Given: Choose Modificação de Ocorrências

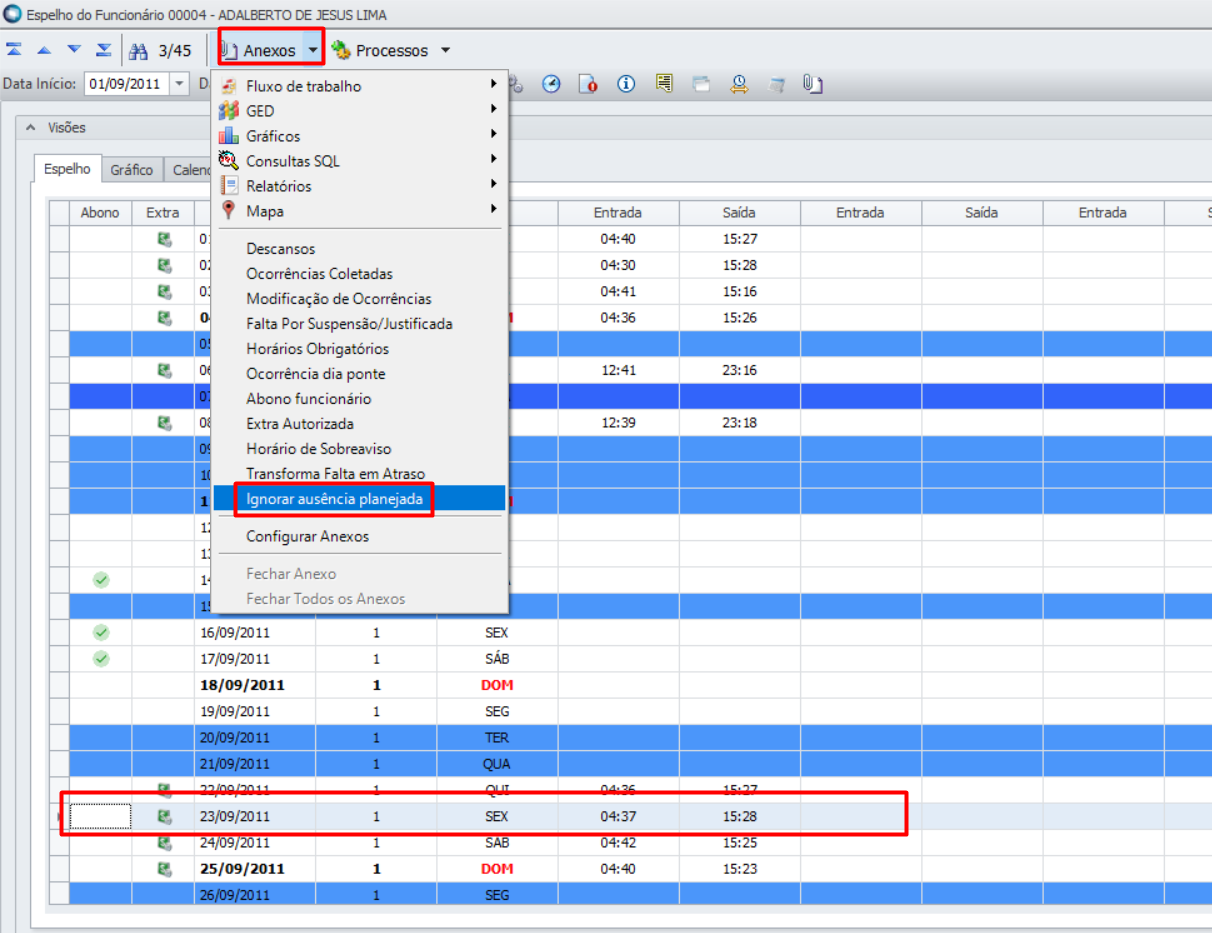Looking at the screenshot, I should [x=361, y=298].
